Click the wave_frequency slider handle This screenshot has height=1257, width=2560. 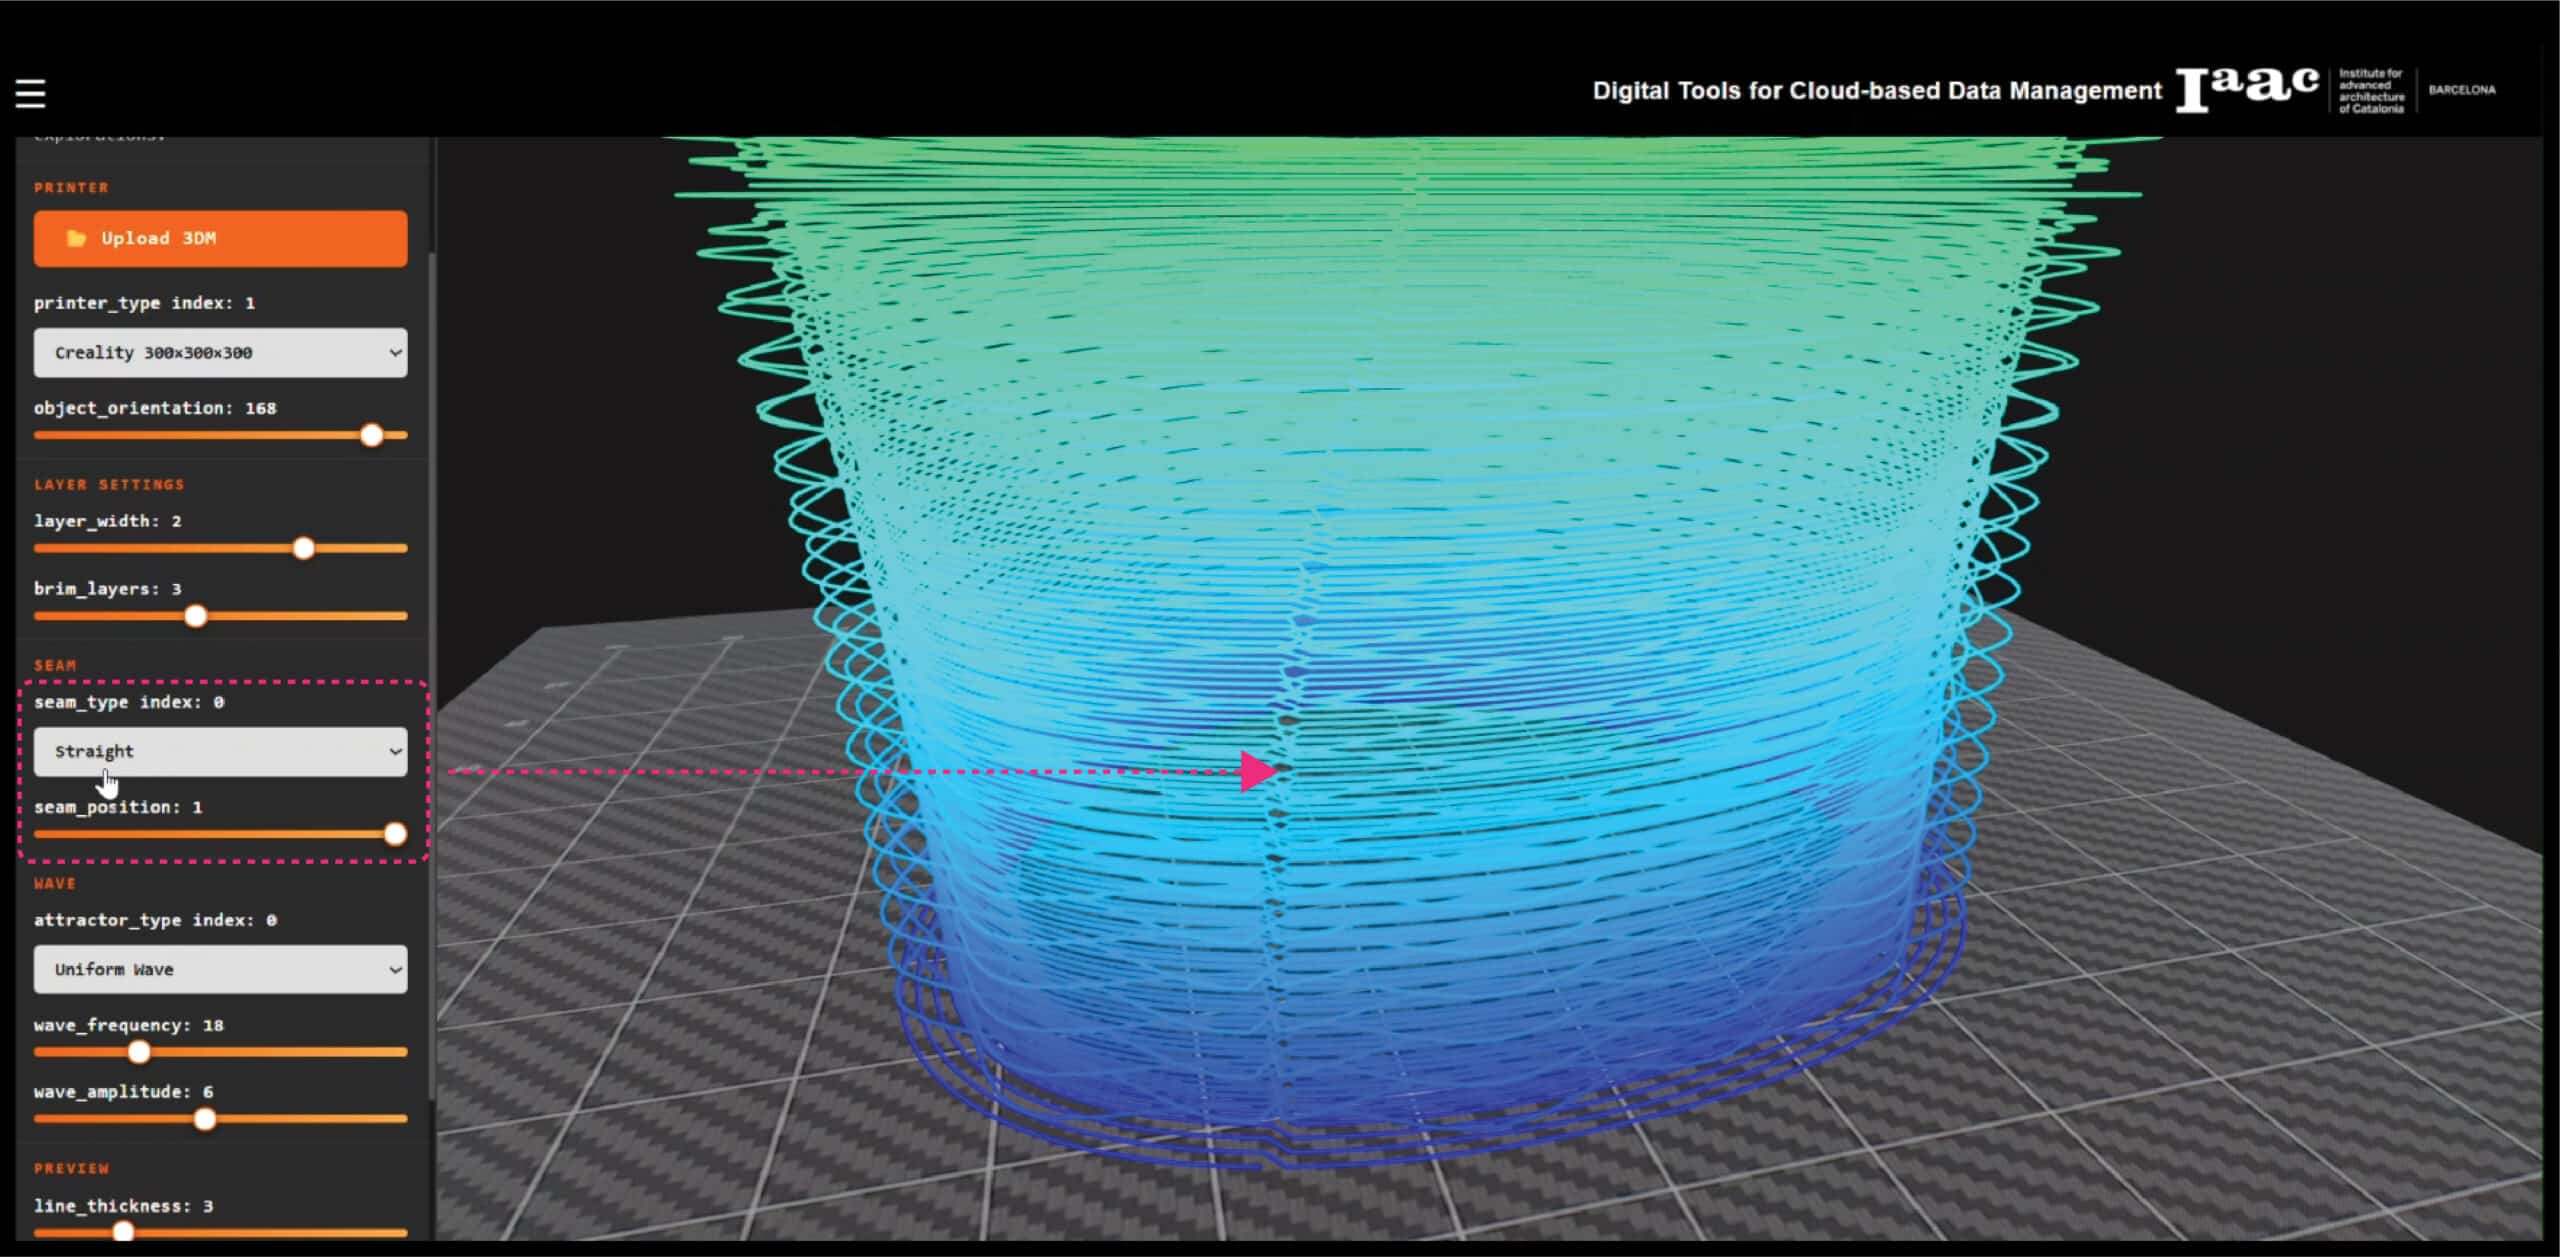point(139,1052)
